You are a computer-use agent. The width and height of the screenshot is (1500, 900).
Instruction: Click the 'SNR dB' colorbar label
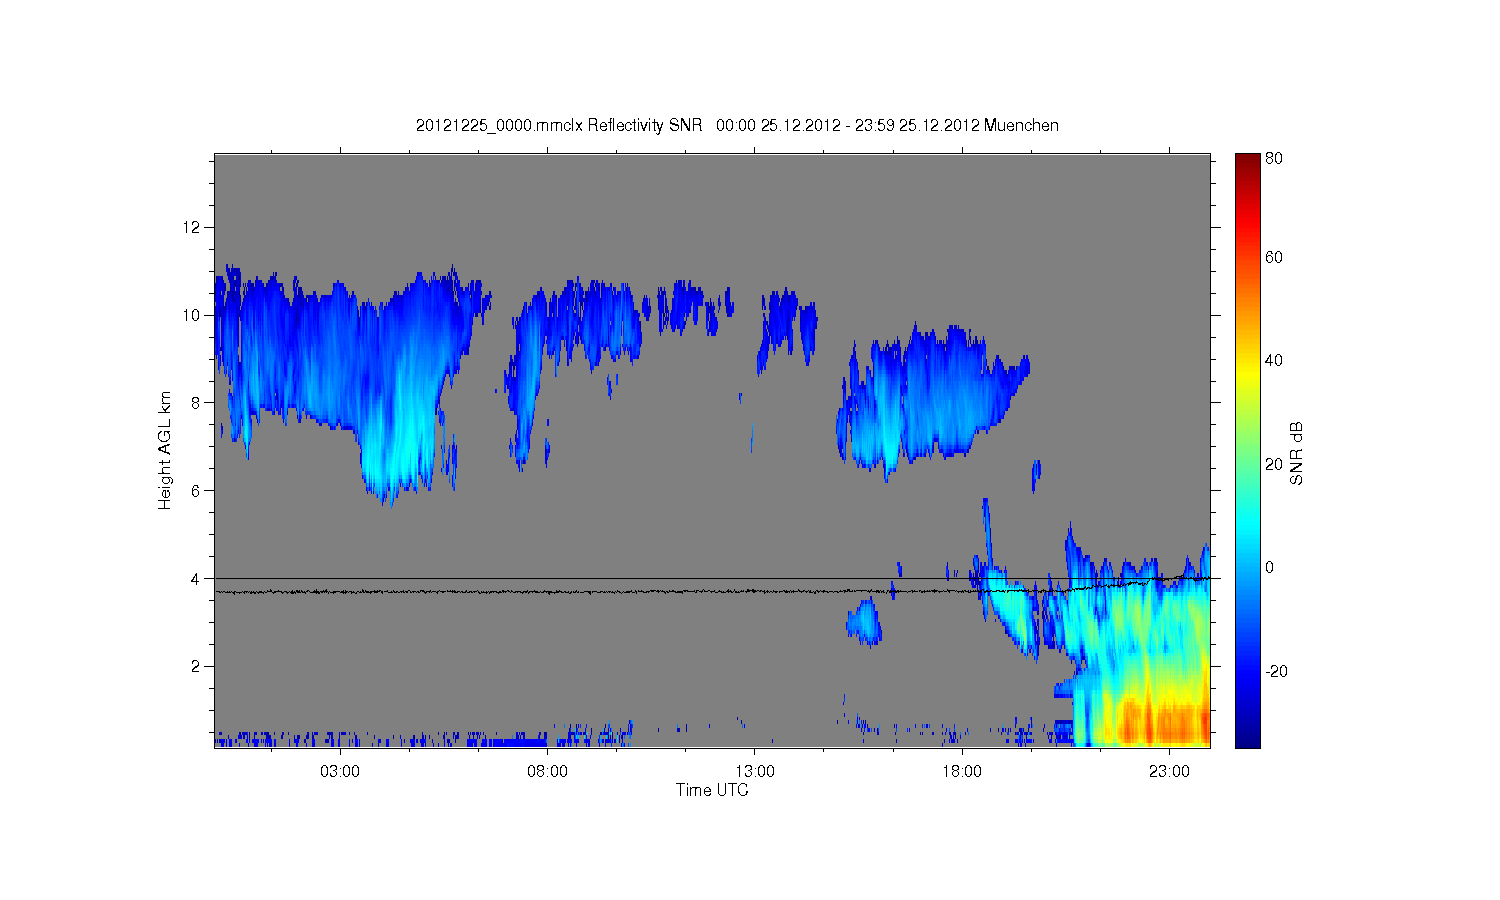[x=1297, y=453]
